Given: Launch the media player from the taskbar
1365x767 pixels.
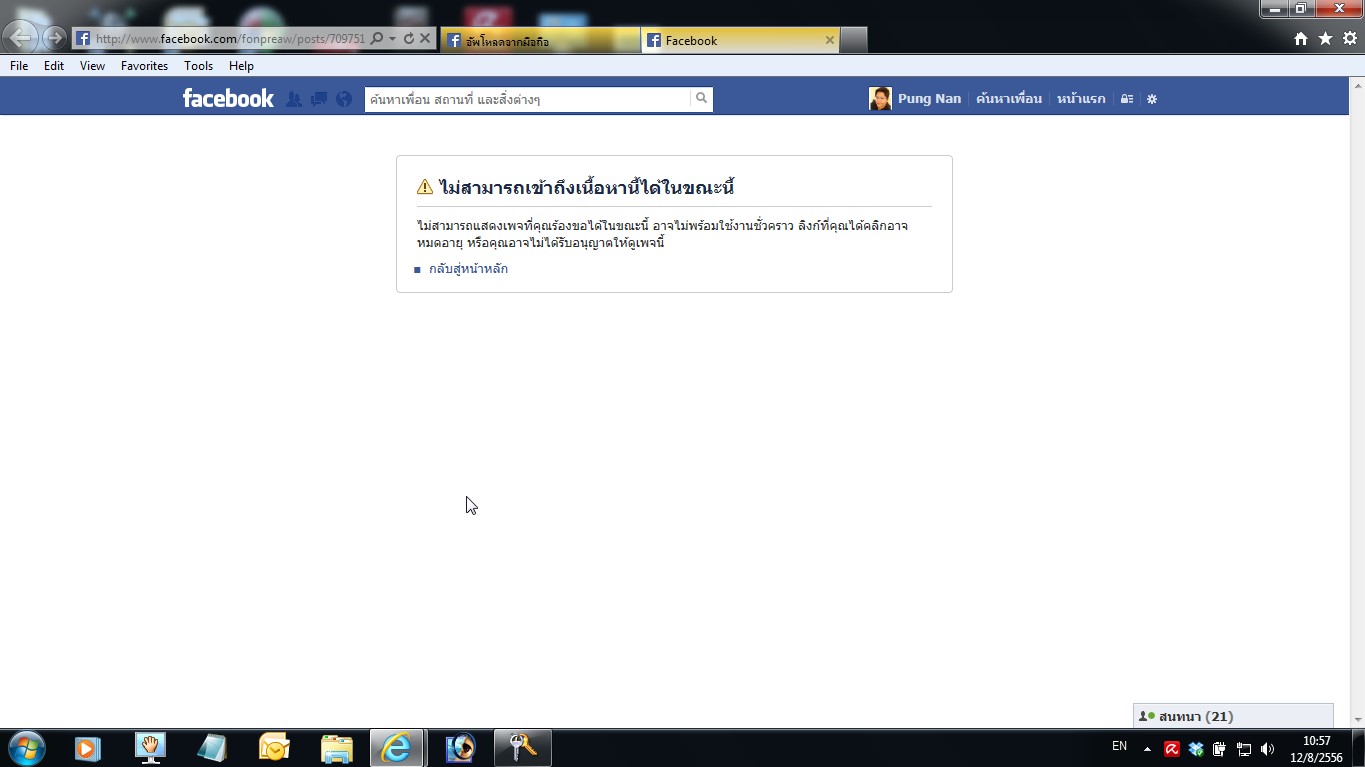Looking at the screenshot, I should click(88, 748).
